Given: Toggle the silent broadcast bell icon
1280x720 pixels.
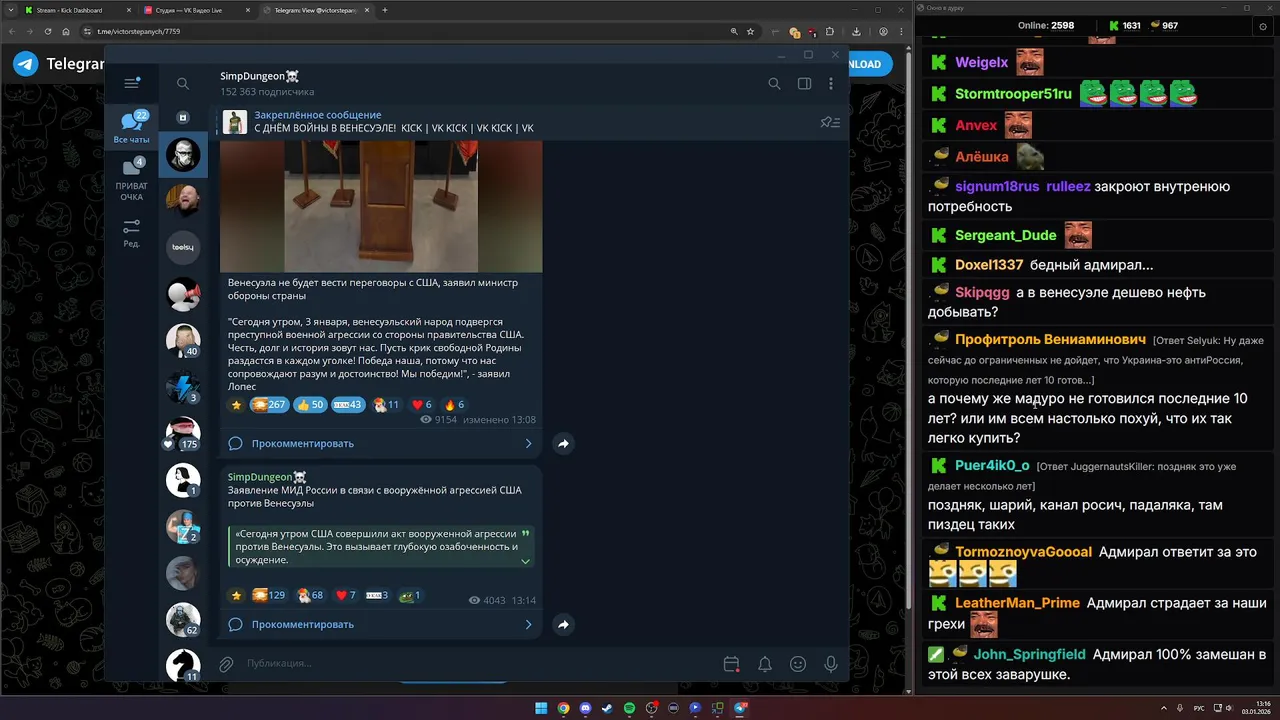Looking at the screenshot, I should tap(765, 664).
